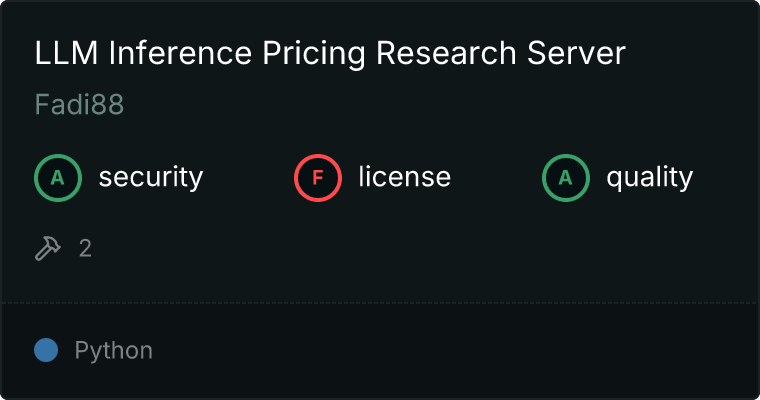Screen dimensions: 760x400
Task: Click the empty area right of tools count
Action: click(x=400, y=248)
